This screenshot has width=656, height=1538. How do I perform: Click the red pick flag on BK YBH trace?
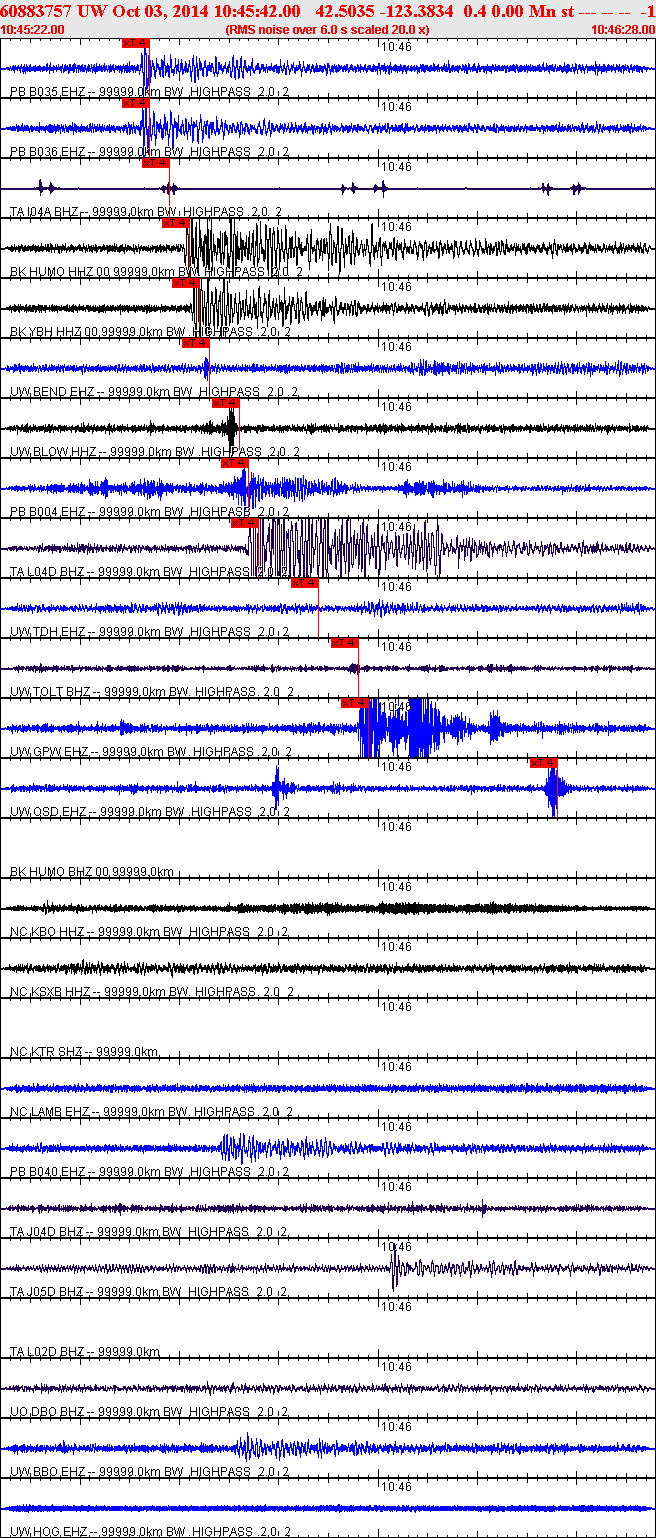tap(185, 283)
